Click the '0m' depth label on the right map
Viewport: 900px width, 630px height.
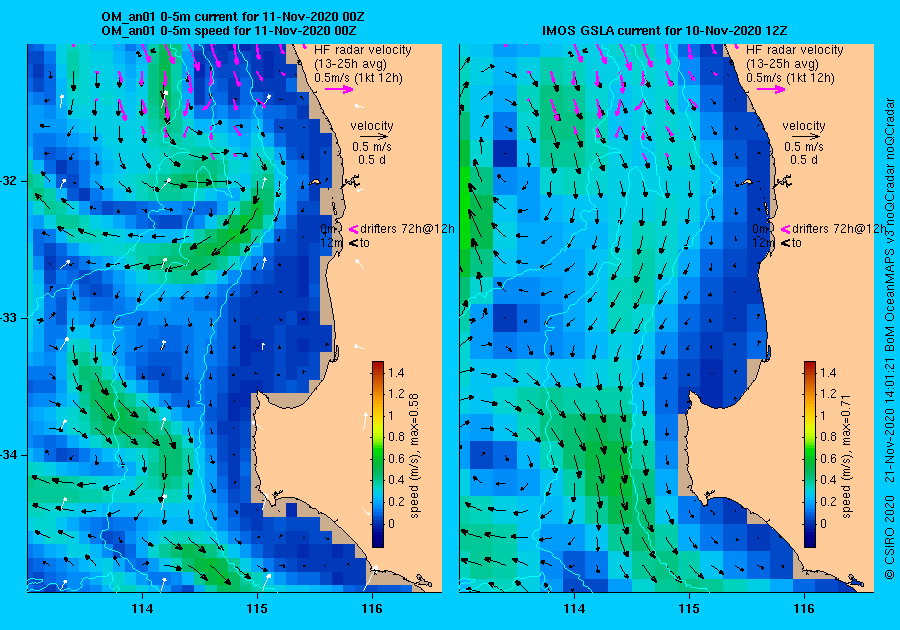[x=760, y=229]
